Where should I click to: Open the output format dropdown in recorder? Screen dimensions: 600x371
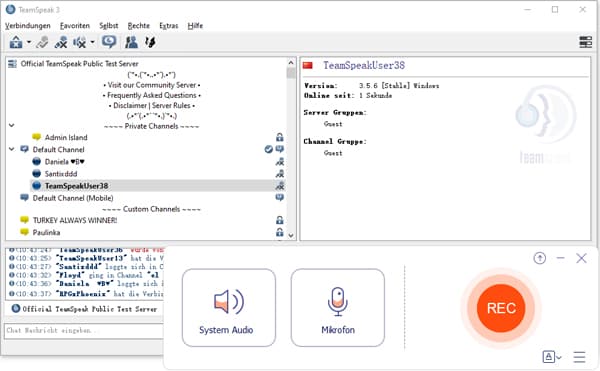coord(552,357)
